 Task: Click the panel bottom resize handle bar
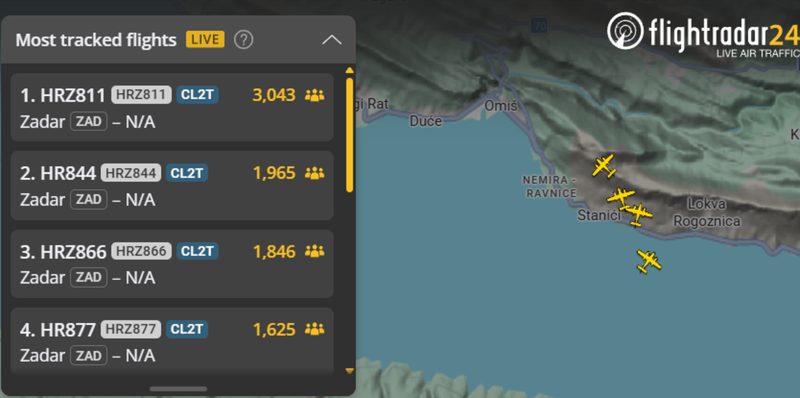[178, 389]
